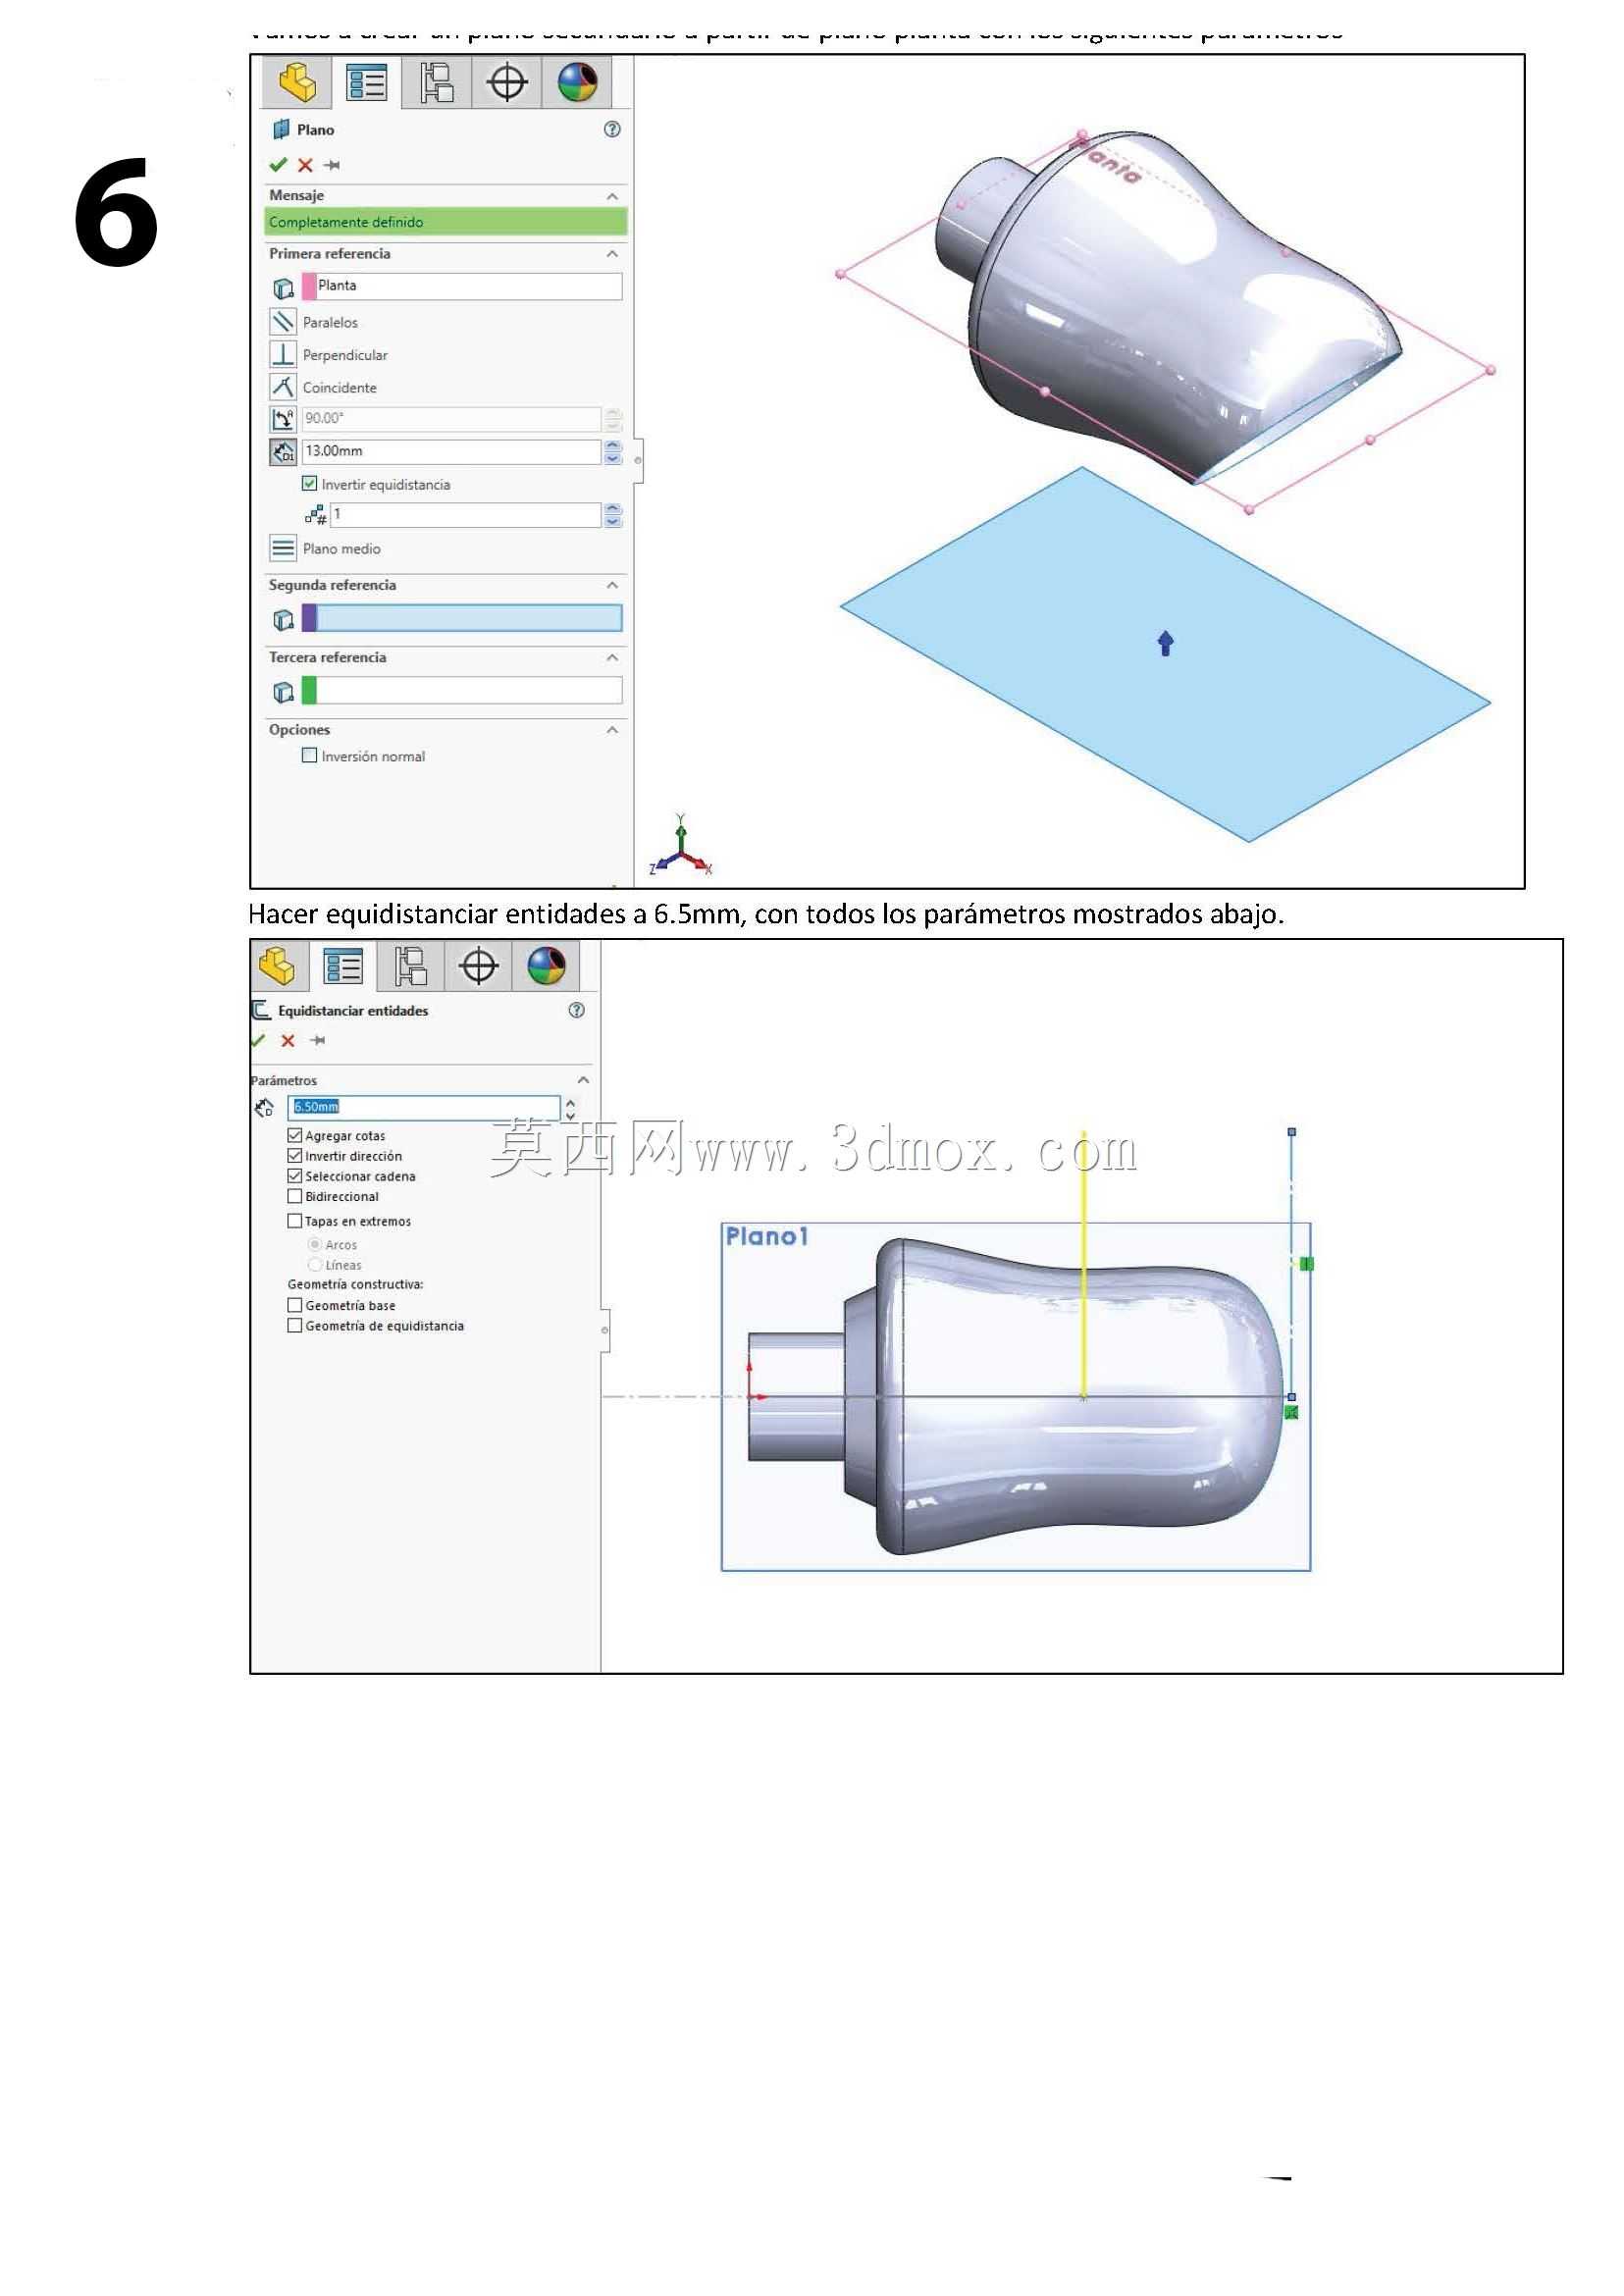Select the Coincidente constraint icon
The width and height of the screenshot is (1624, 2296).
[x=283, y=387]
